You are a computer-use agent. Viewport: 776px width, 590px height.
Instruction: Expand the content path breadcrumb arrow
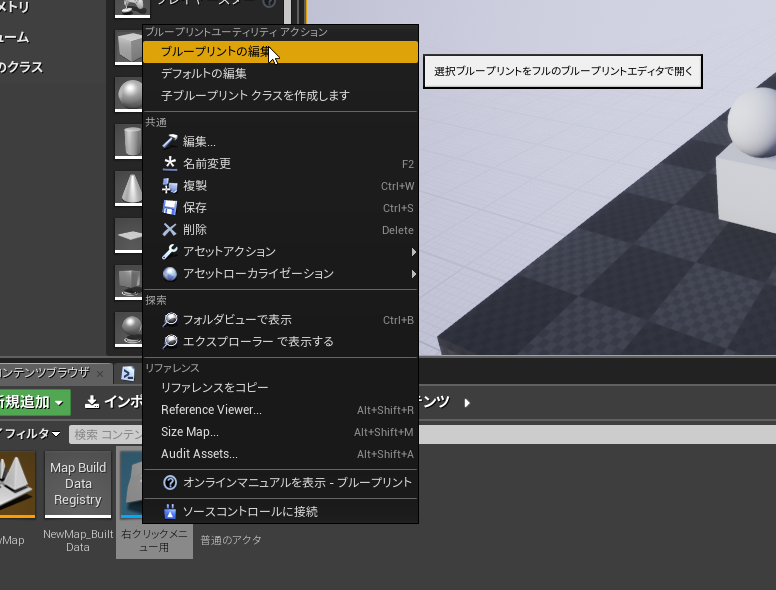[467, 403]
